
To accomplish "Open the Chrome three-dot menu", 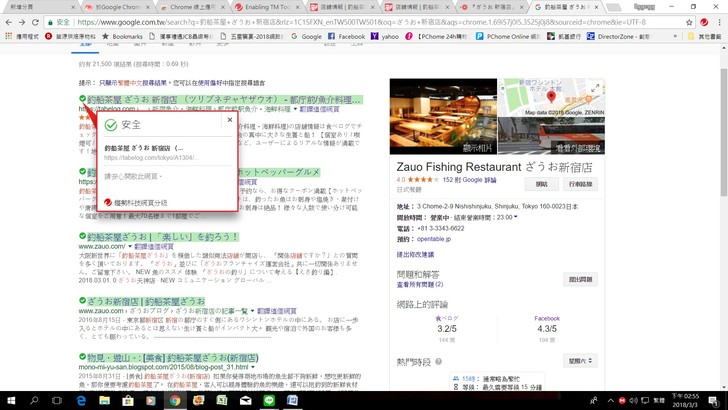I will [717, 20].
